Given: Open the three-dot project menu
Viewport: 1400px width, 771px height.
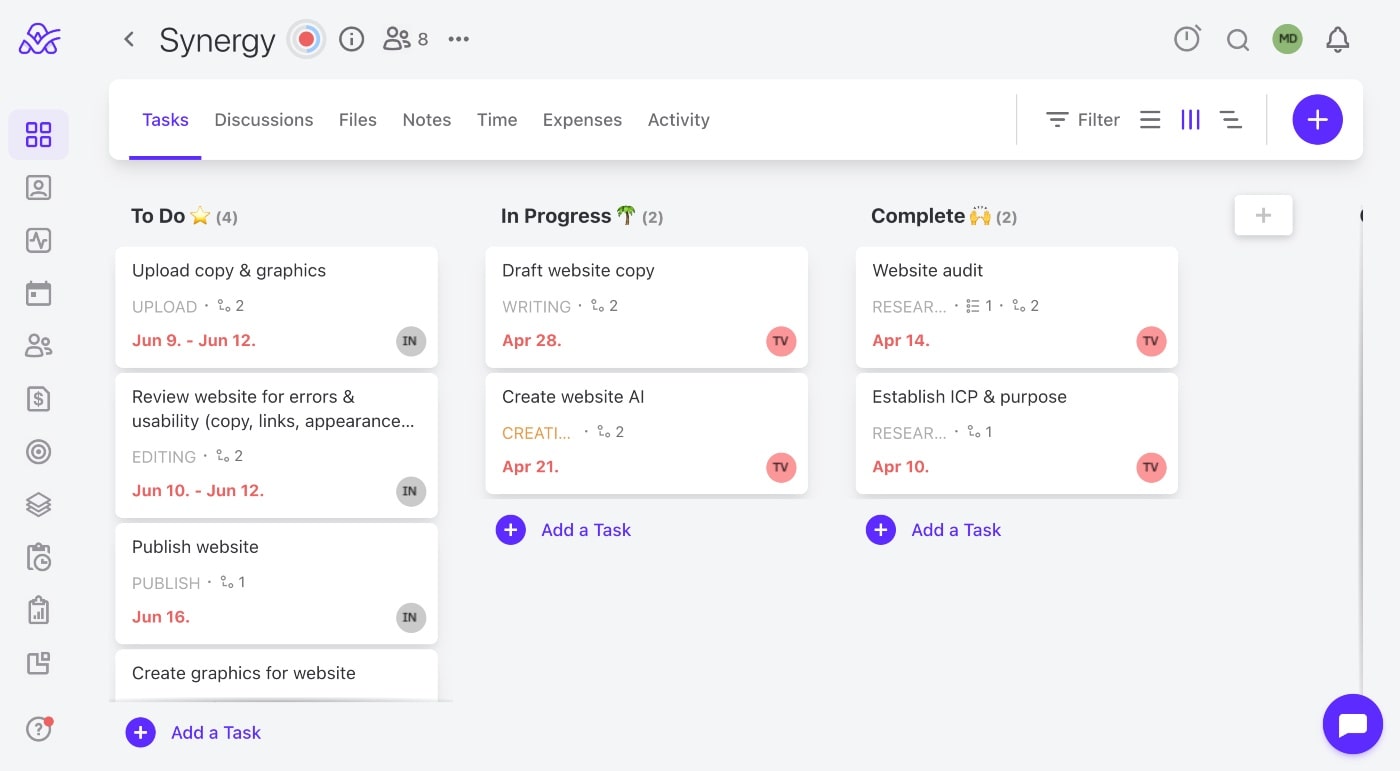Looking at the screenshot, I should click(x=459, y=40).
